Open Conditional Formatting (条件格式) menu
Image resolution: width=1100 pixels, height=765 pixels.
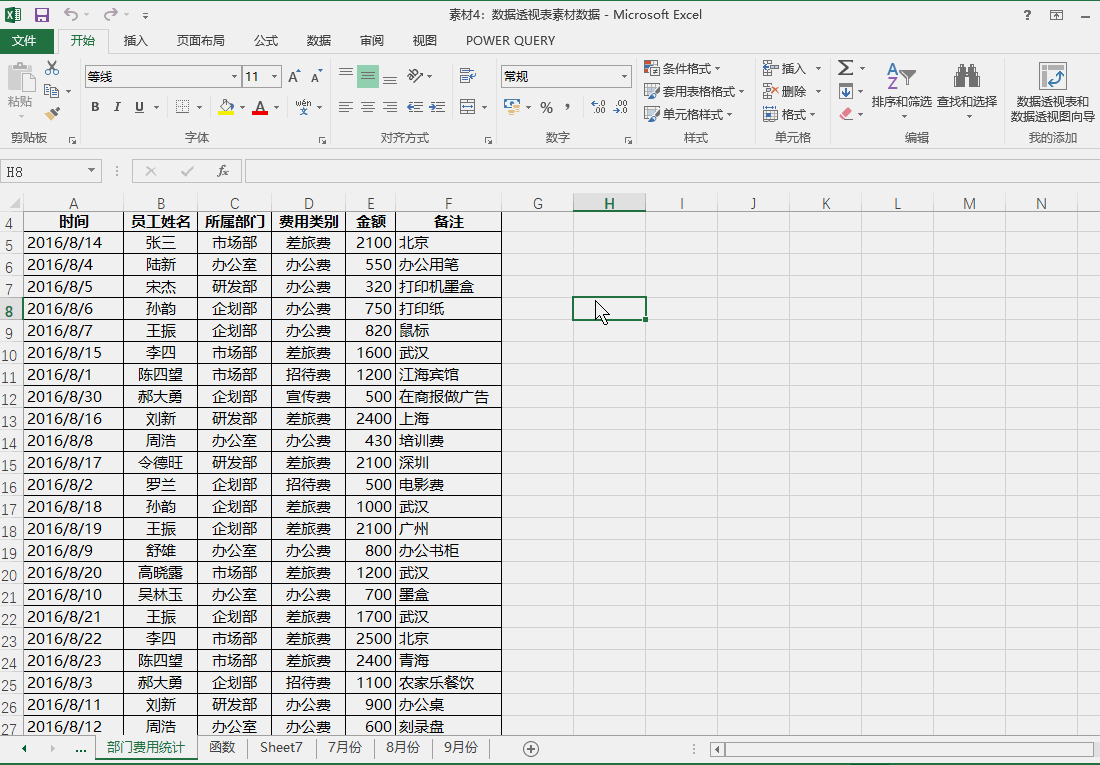pos(683,68)
